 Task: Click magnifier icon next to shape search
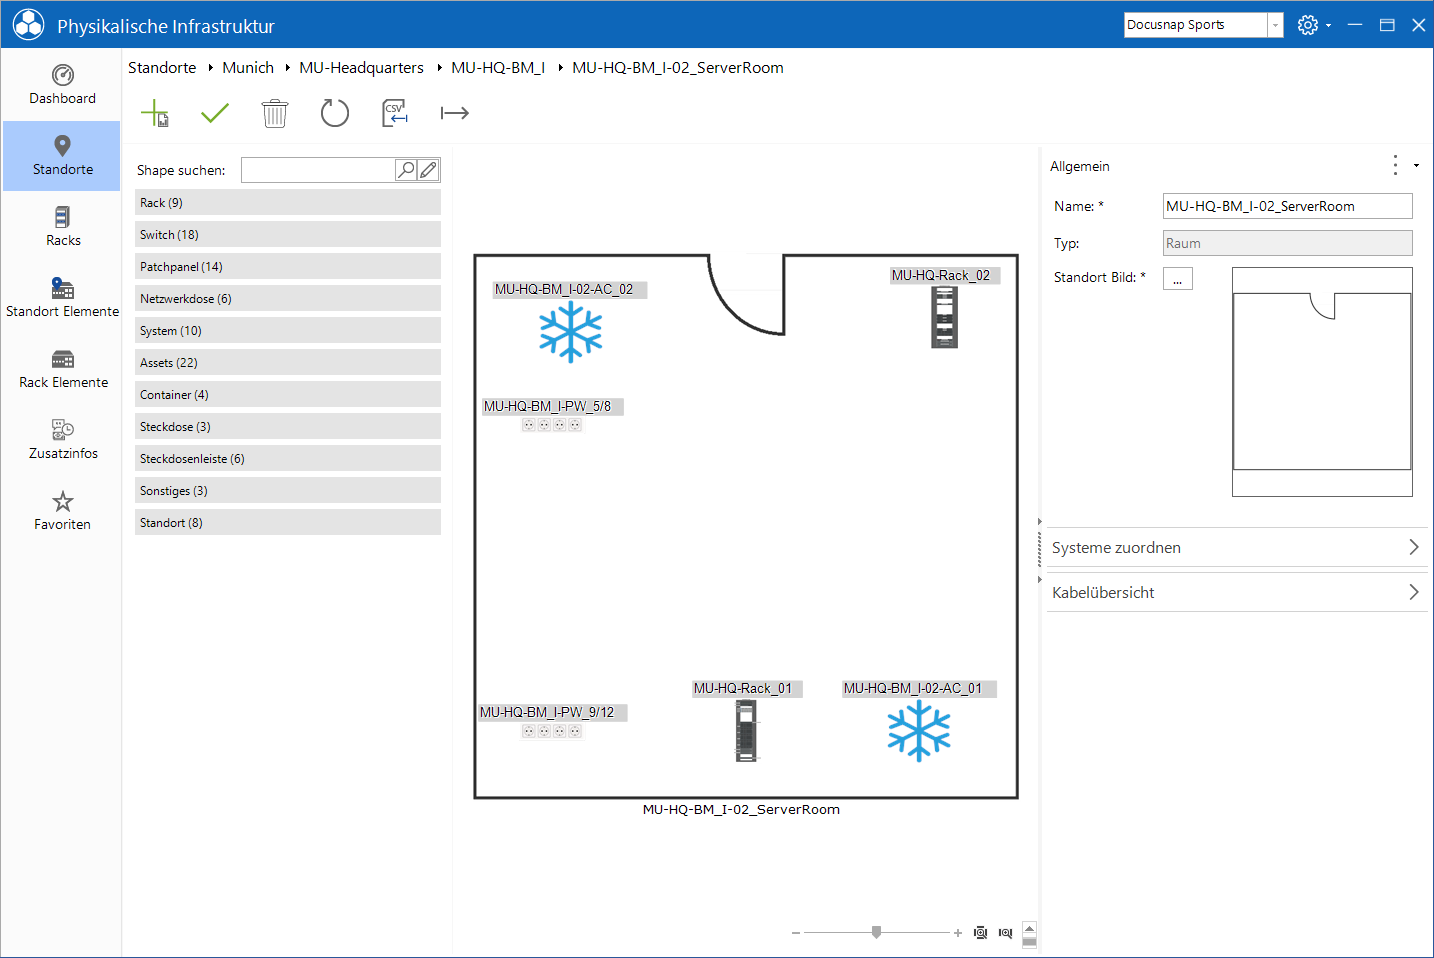pyautogui.click(x=406, y=170)
